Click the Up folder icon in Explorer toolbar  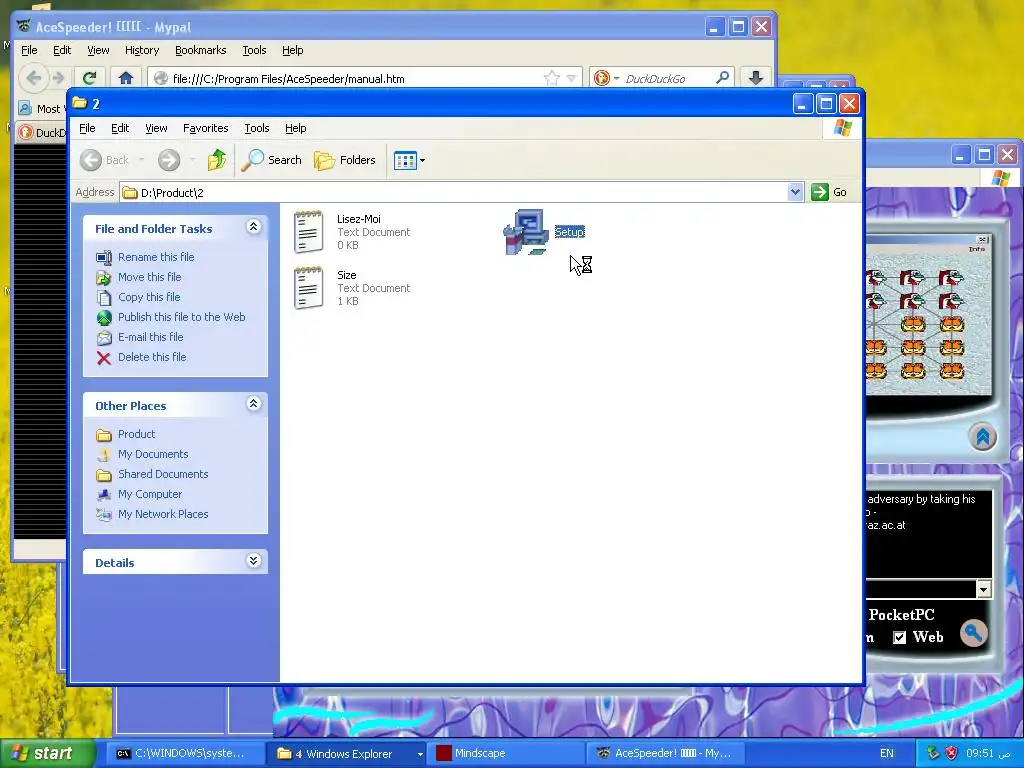(x=217, y=160)
